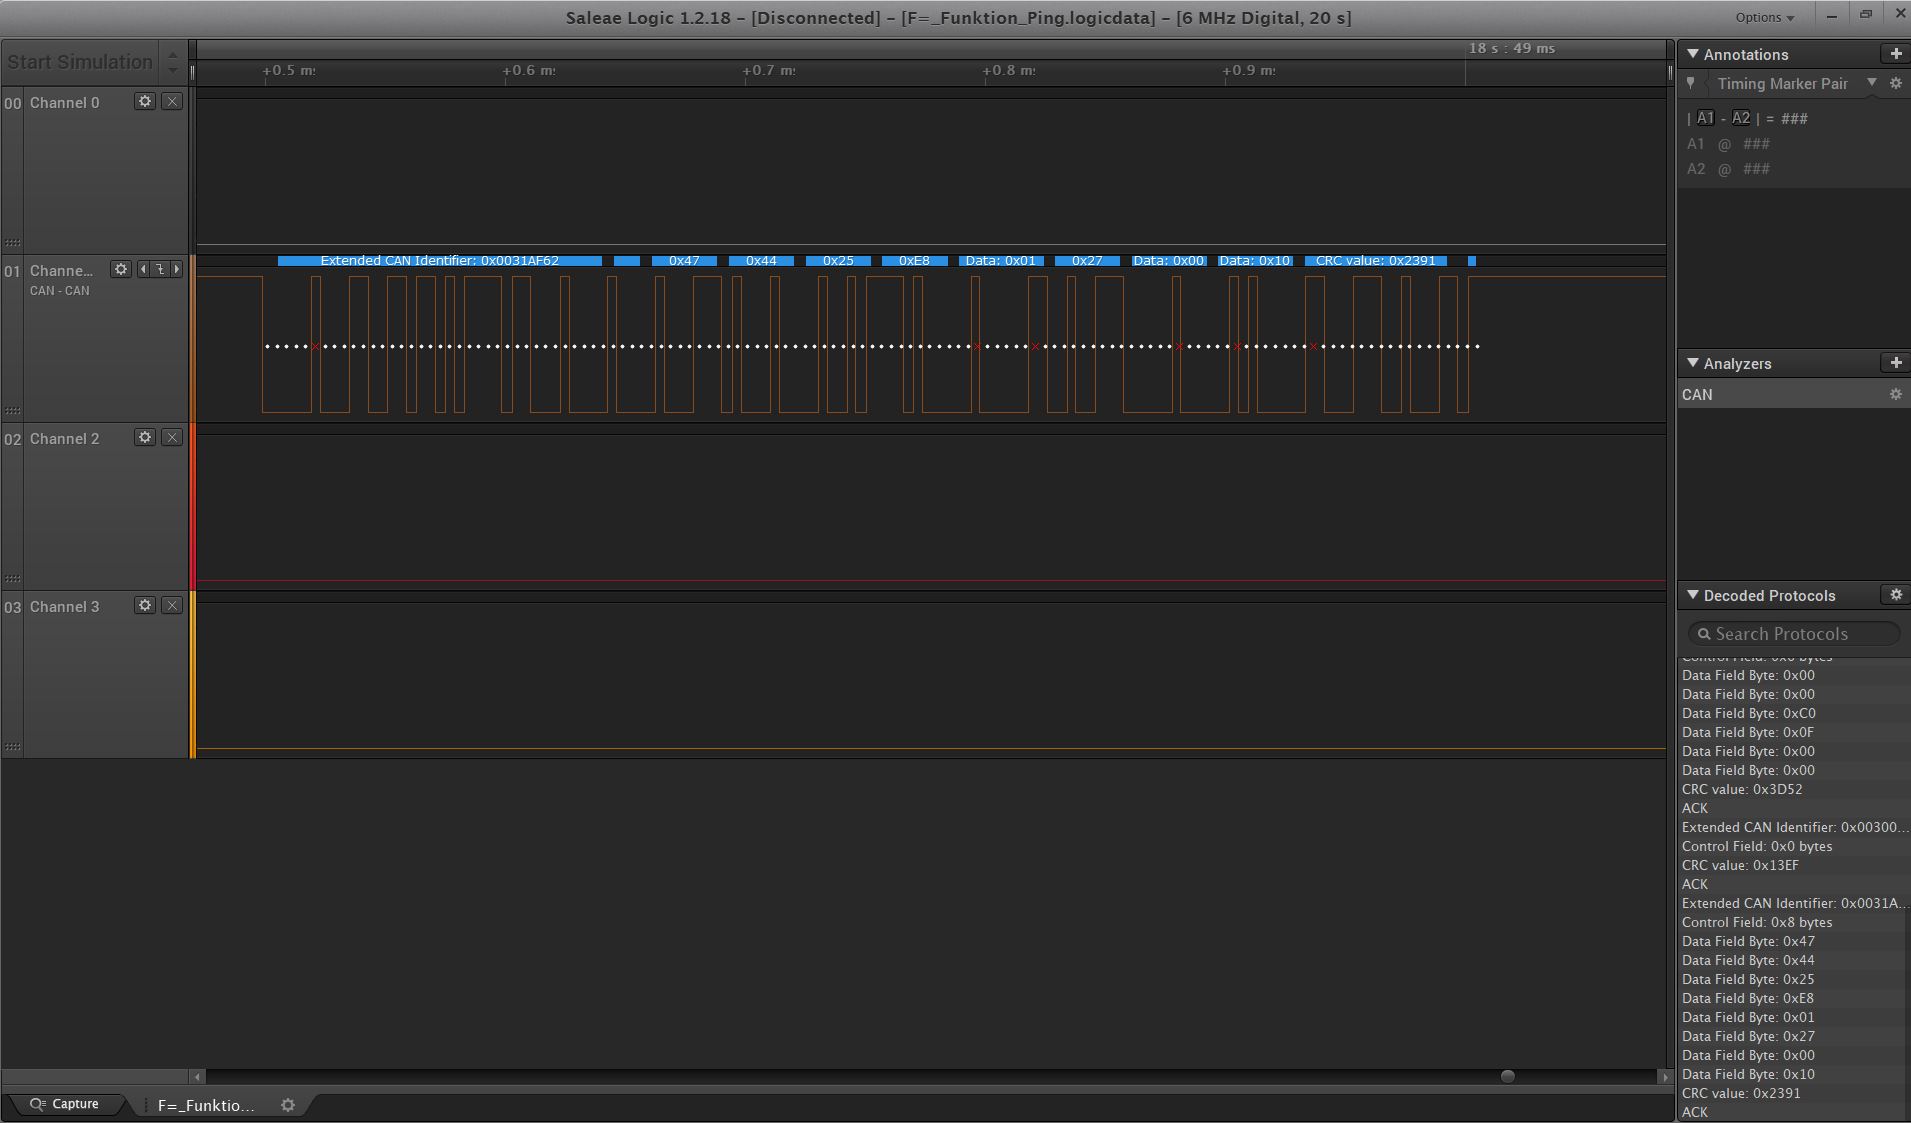Add a new annotation with plus button
This screenshot has height=1123, width=1911.
tap(1895, 54)
